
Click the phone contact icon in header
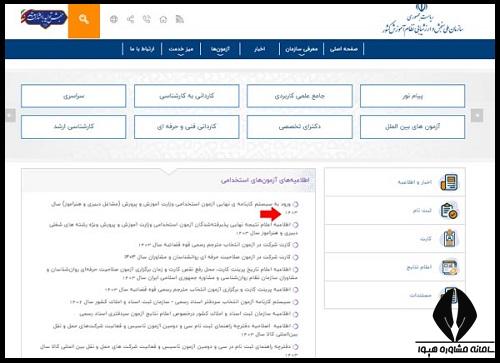[147, 19]
